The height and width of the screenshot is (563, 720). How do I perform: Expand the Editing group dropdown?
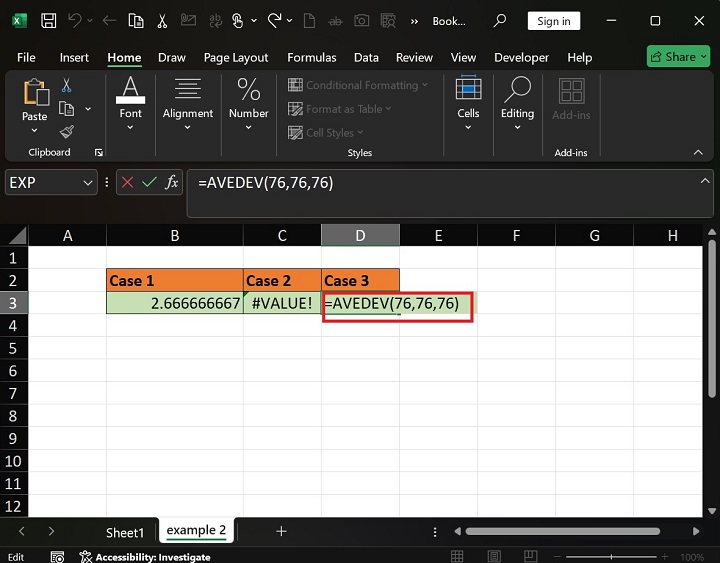(517, 100)
